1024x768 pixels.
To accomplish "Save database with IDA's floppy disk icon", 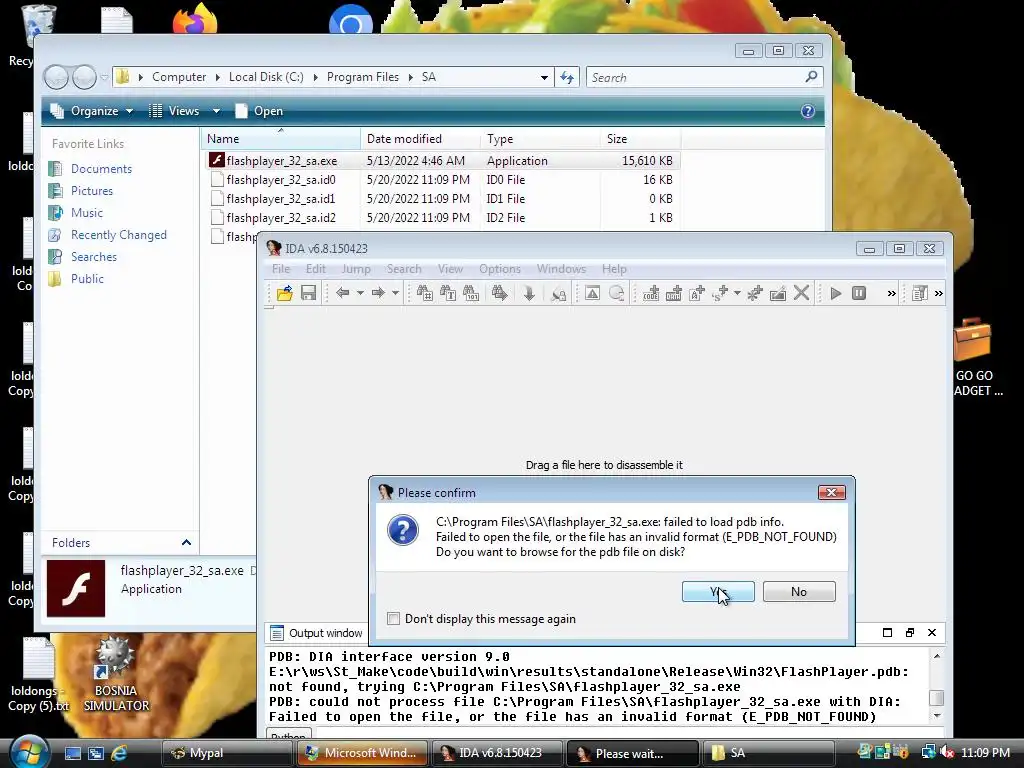I will coord(308,293).
